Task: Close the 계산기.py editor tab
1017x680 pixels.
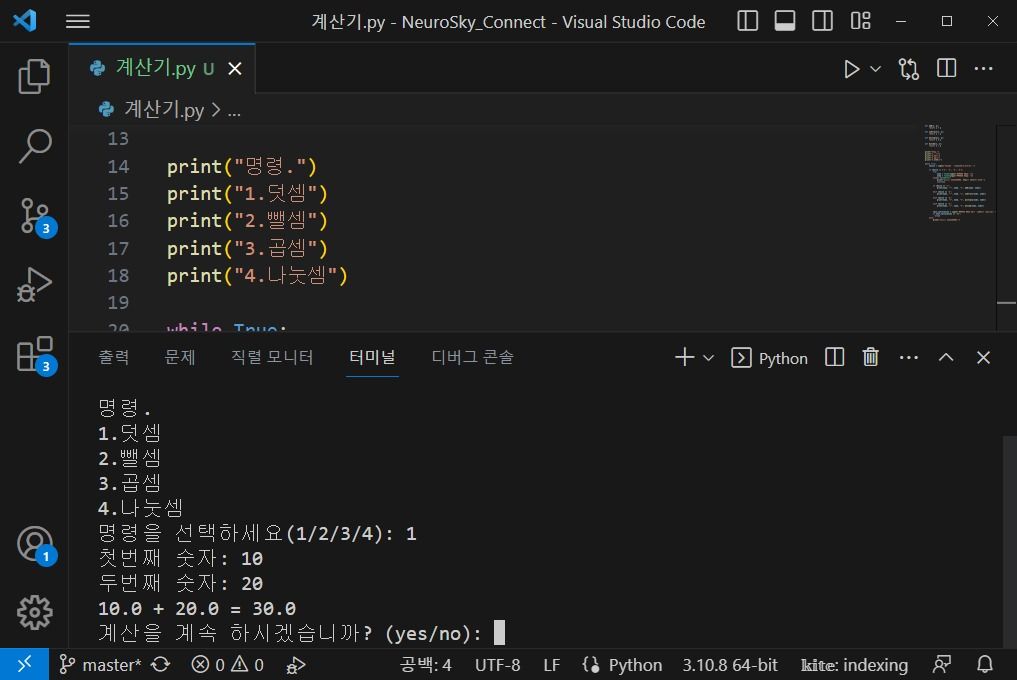Action: 235,68
